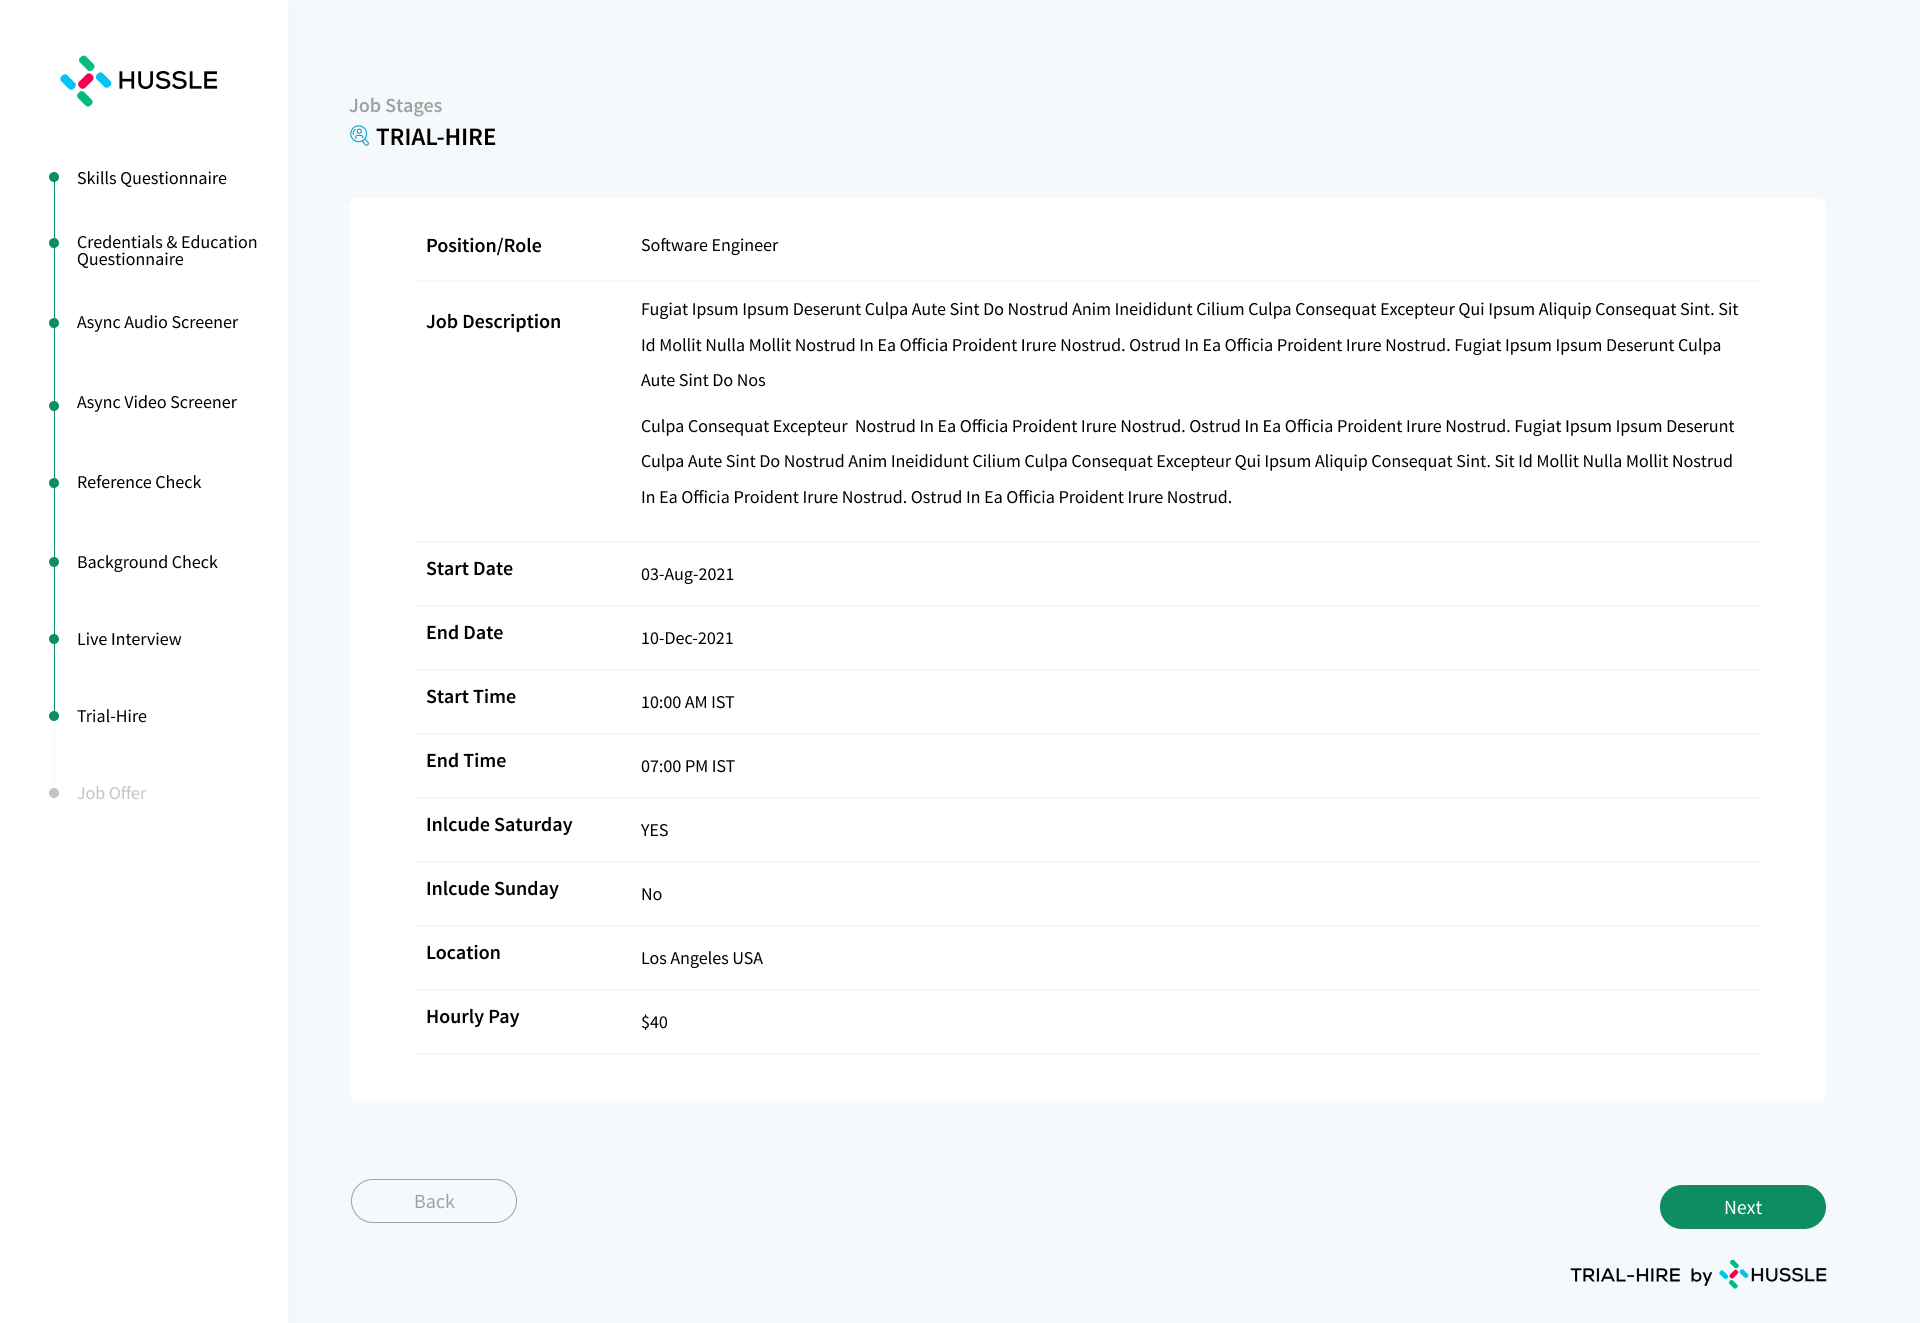Click the Skills Questionnaire step dot
Screen dimensions: 1920x1323
(x=54, y=177)
